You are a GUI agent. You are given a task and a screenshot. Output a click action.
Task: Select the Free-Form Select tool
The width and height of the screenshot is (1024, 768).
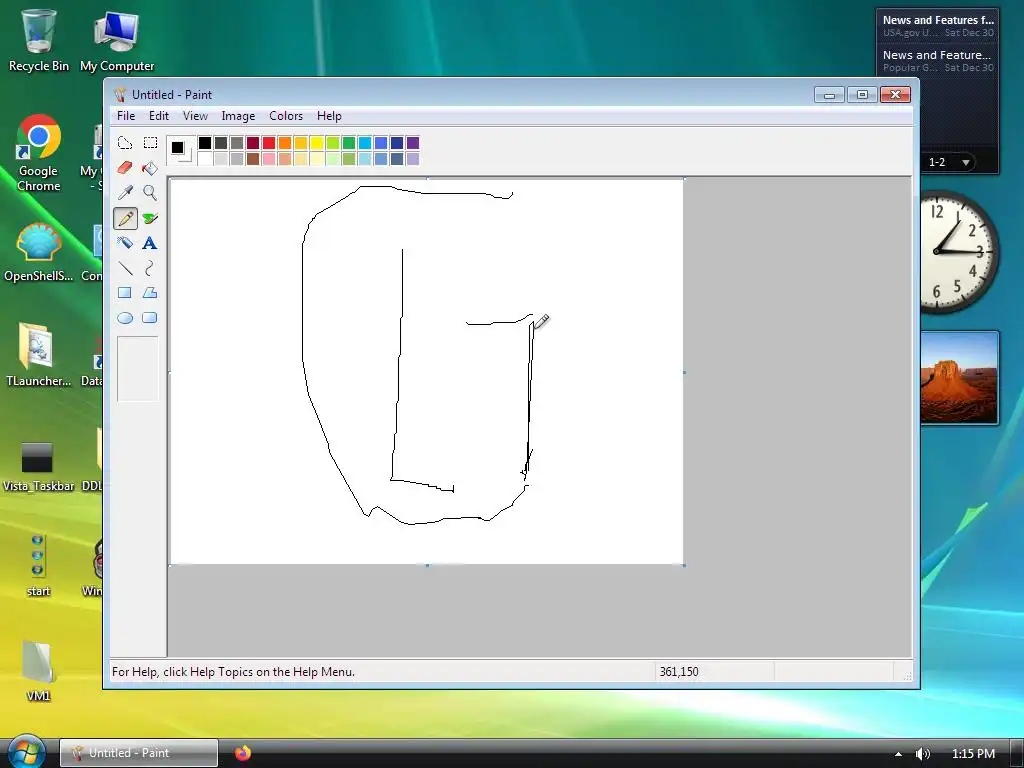pyautogui.click(x=125, y=143)
